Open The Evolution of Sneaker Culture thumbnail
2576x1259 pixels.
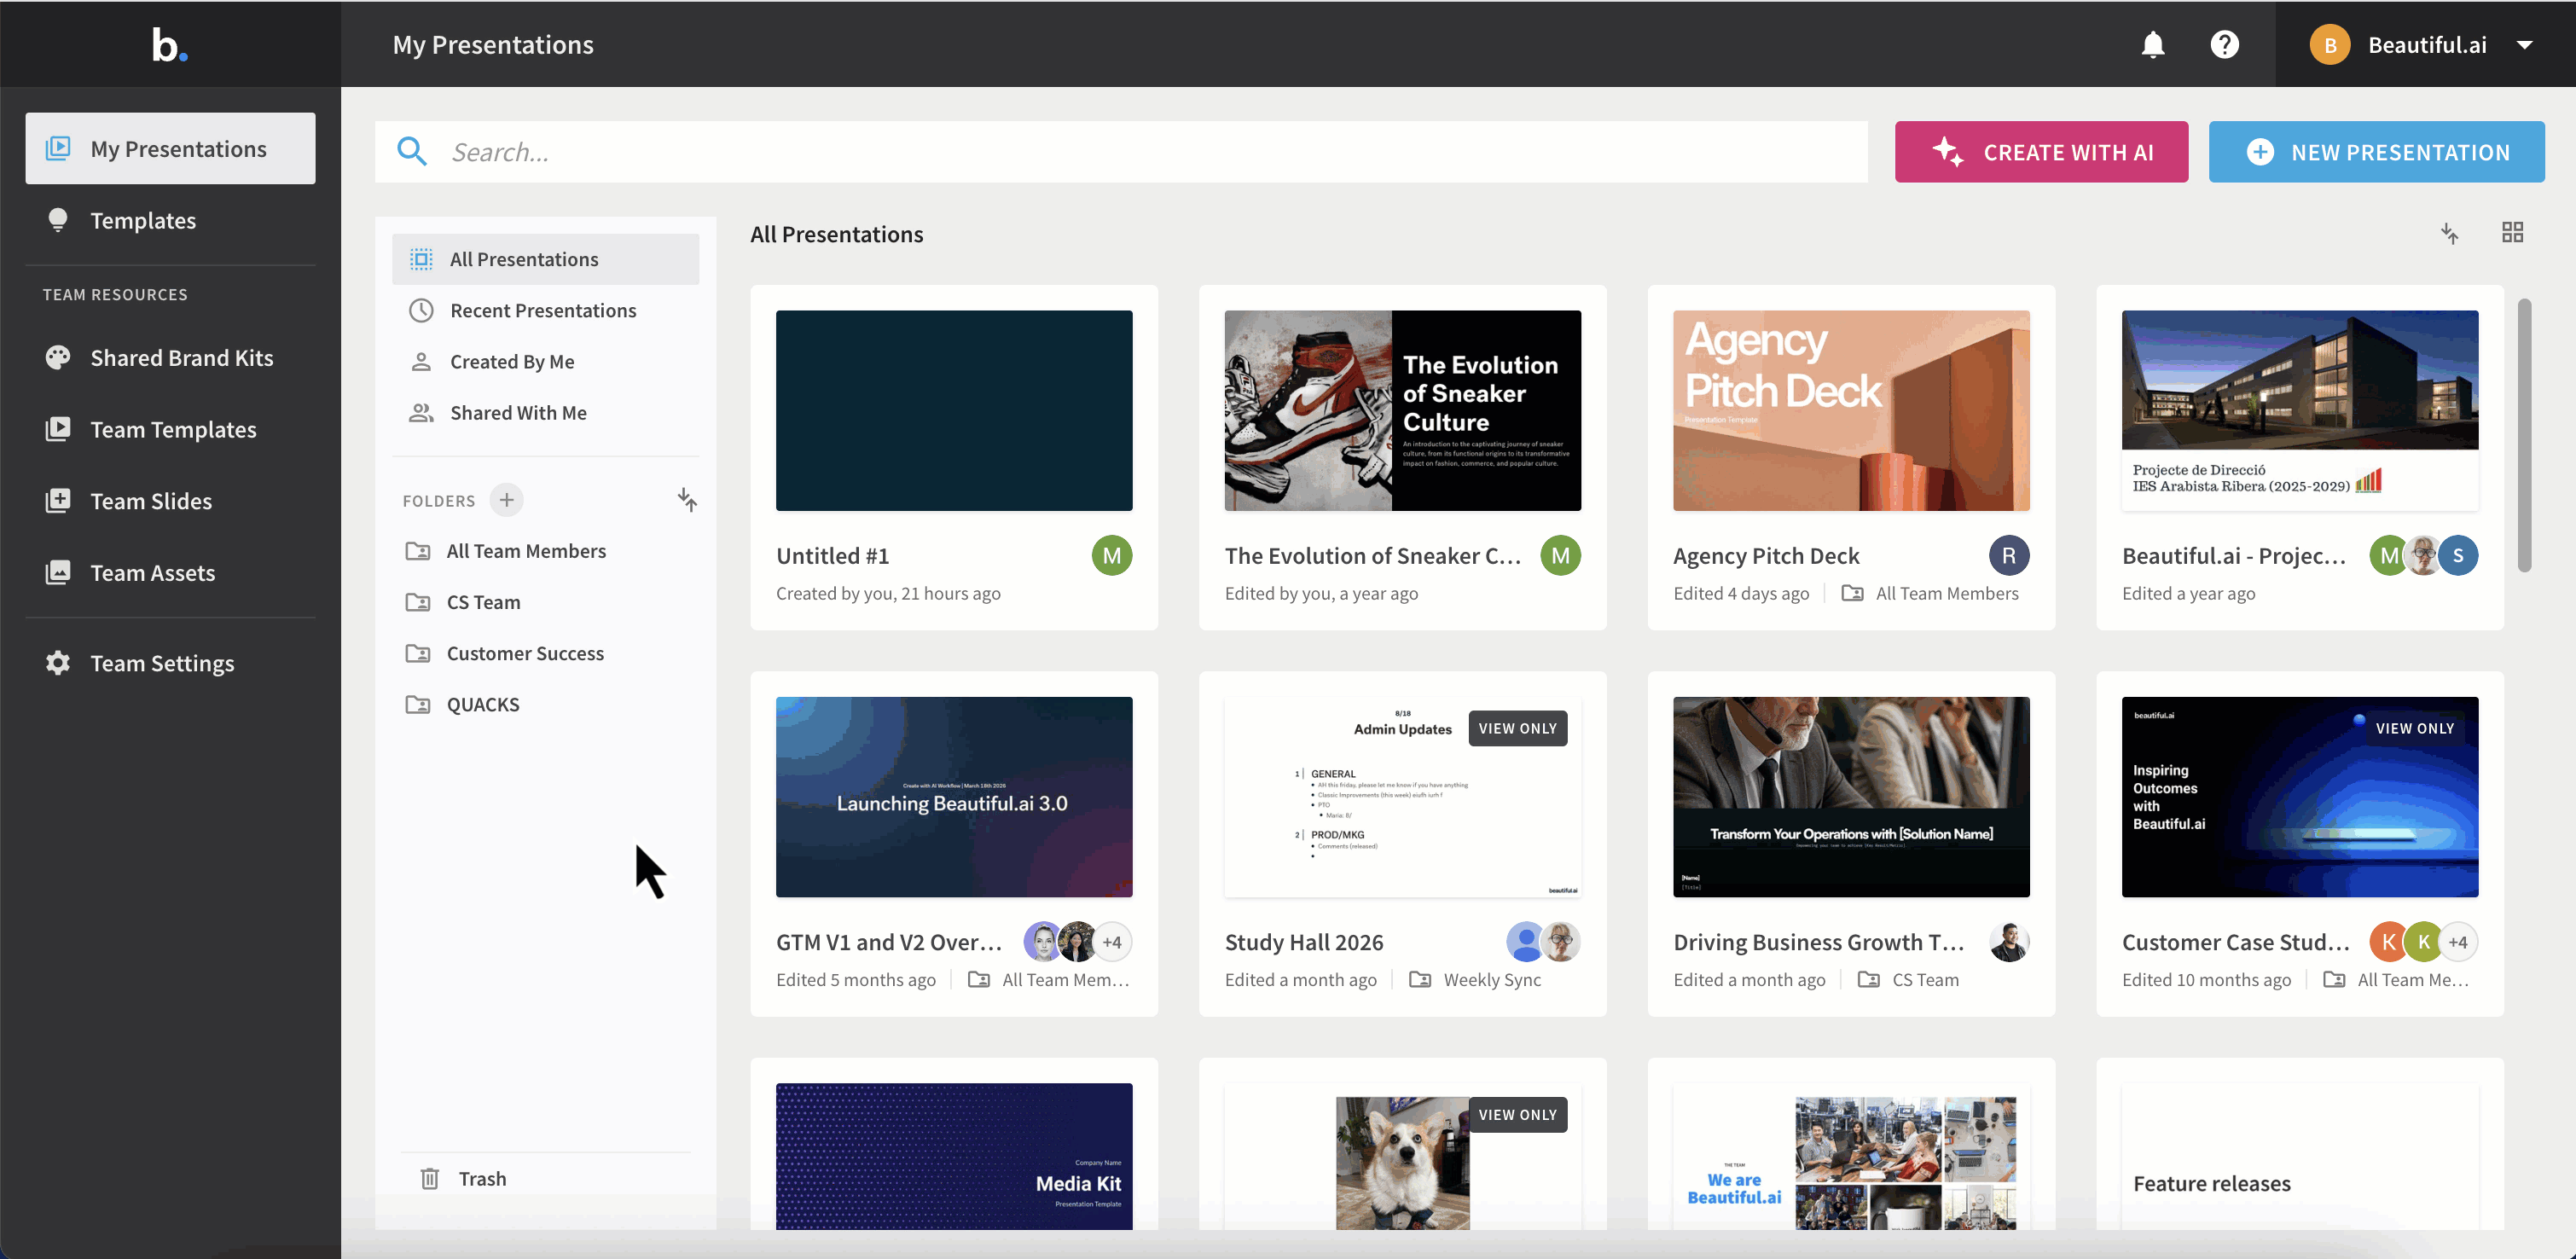point(1403,411)
